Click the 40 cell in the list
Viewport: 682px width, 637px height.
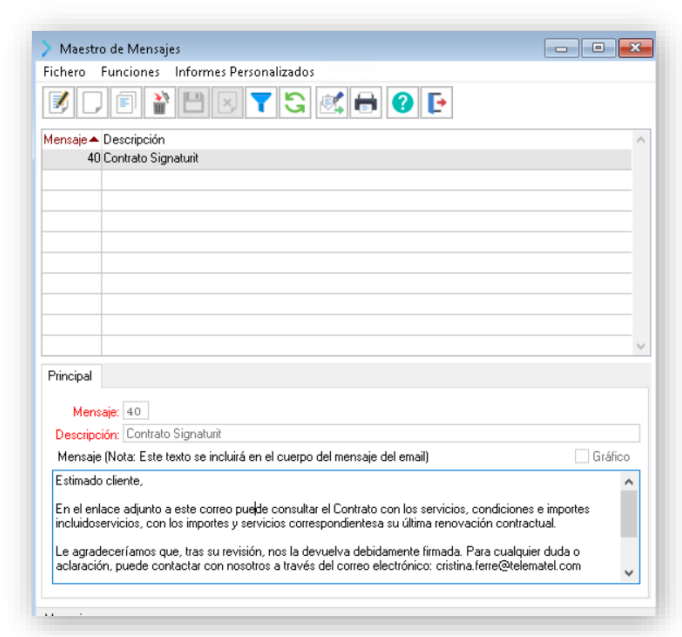(x=72, y=158)
